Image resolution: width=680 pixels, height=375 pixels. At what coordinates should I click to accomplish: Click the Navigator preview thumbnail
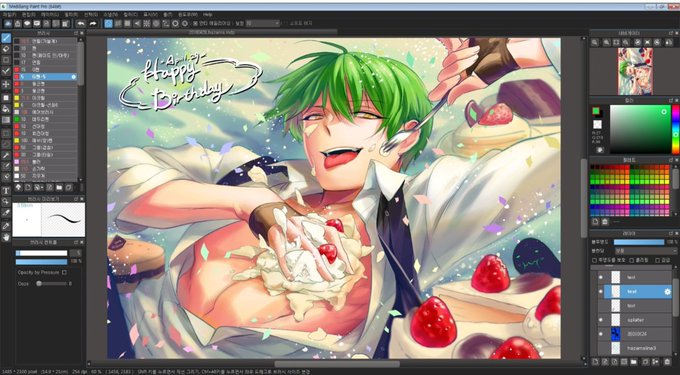click(635, 71)
